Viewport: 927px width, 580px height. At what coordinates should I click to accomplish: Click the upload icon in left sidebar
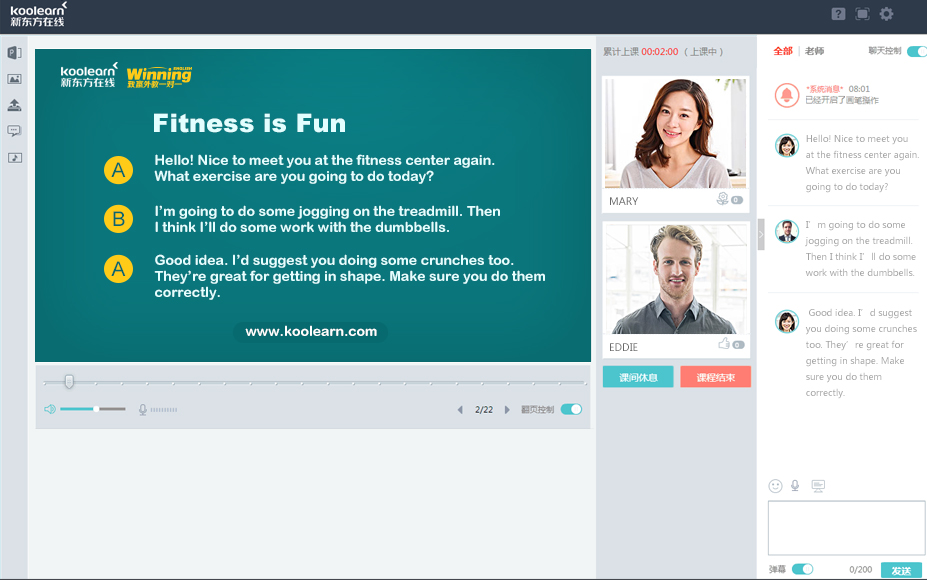(x=14, y=105)
